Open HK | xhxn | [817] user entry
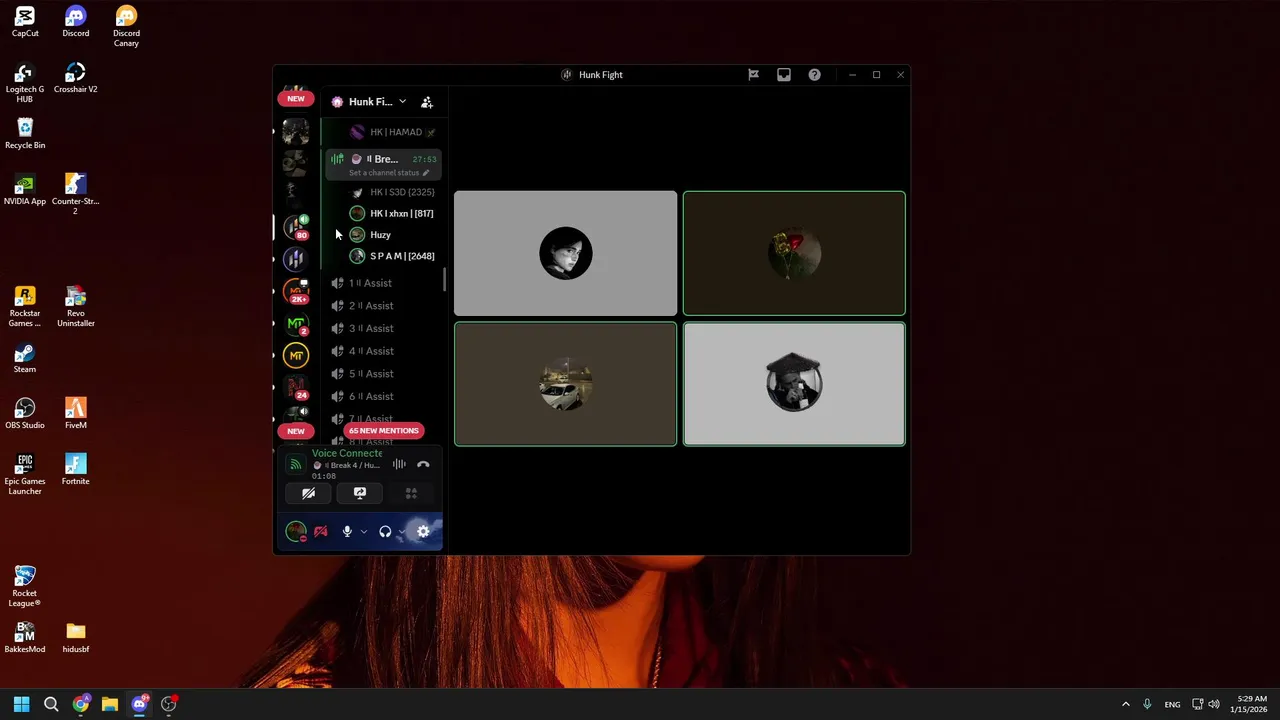Image resolution: width=1280 pixels, height=720 pixels. click(393, 213)
